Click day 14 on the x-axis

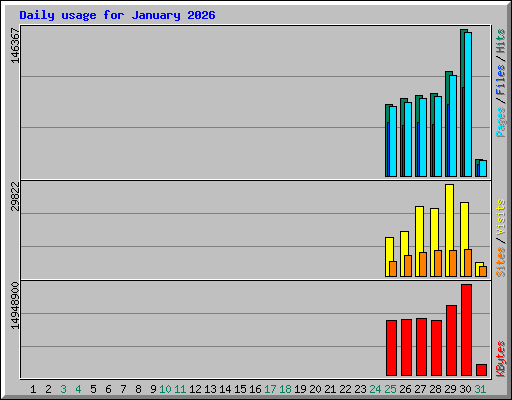pos(225,389)
